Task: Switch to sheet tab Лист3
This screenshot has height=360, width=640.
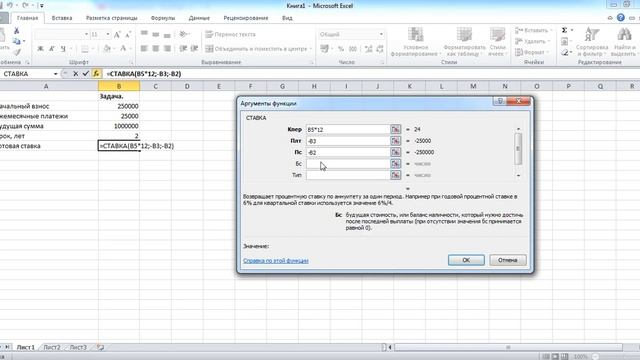Action: pos(78,347)
